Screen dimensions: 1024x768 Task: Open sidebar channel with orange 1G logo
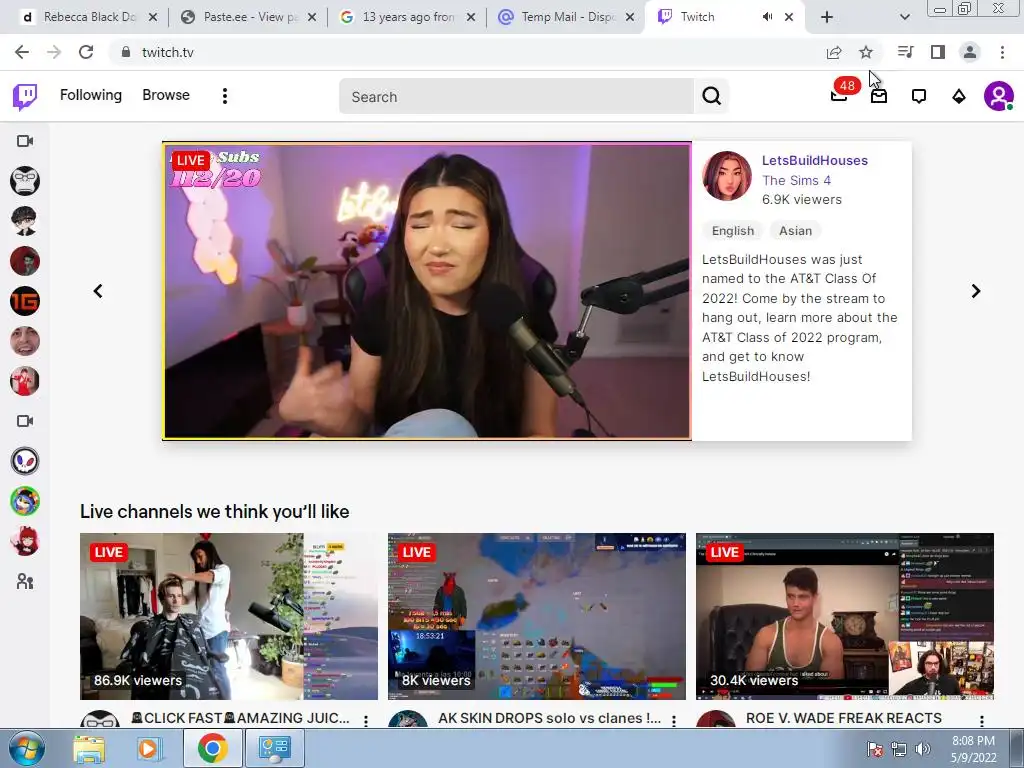click(25, 301)
